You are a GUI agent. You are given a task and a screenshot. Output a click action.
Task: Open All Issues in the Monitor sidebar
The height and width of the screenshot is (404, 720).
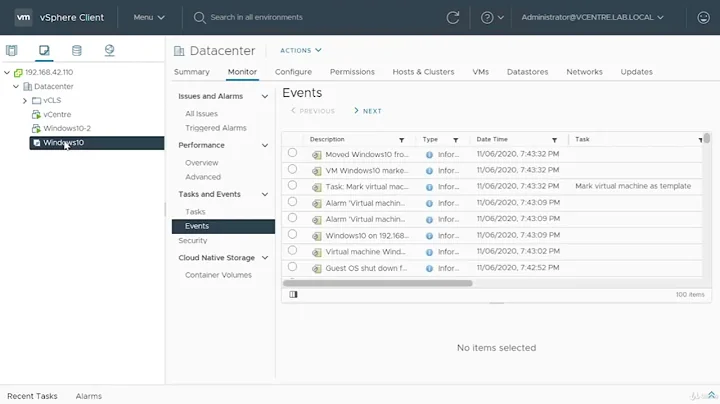202,114
